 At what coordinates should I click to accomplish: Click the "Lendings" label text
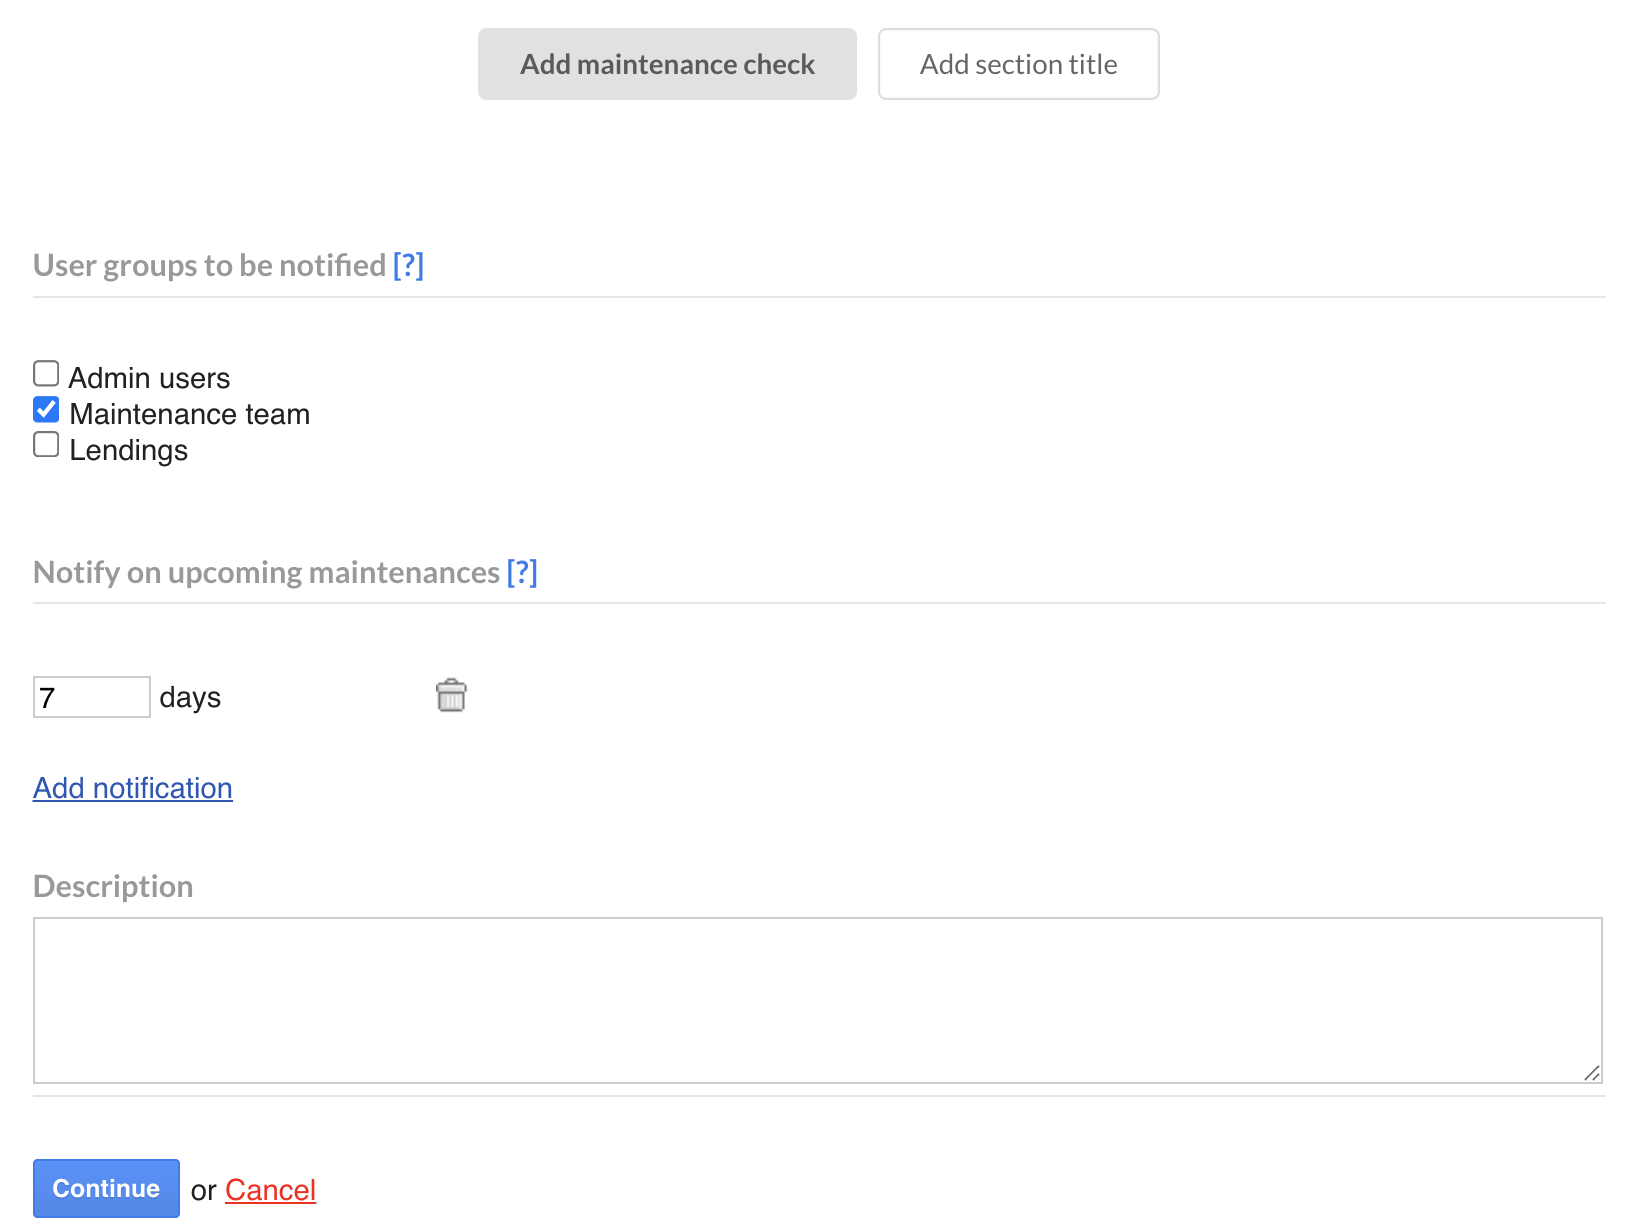128,450
